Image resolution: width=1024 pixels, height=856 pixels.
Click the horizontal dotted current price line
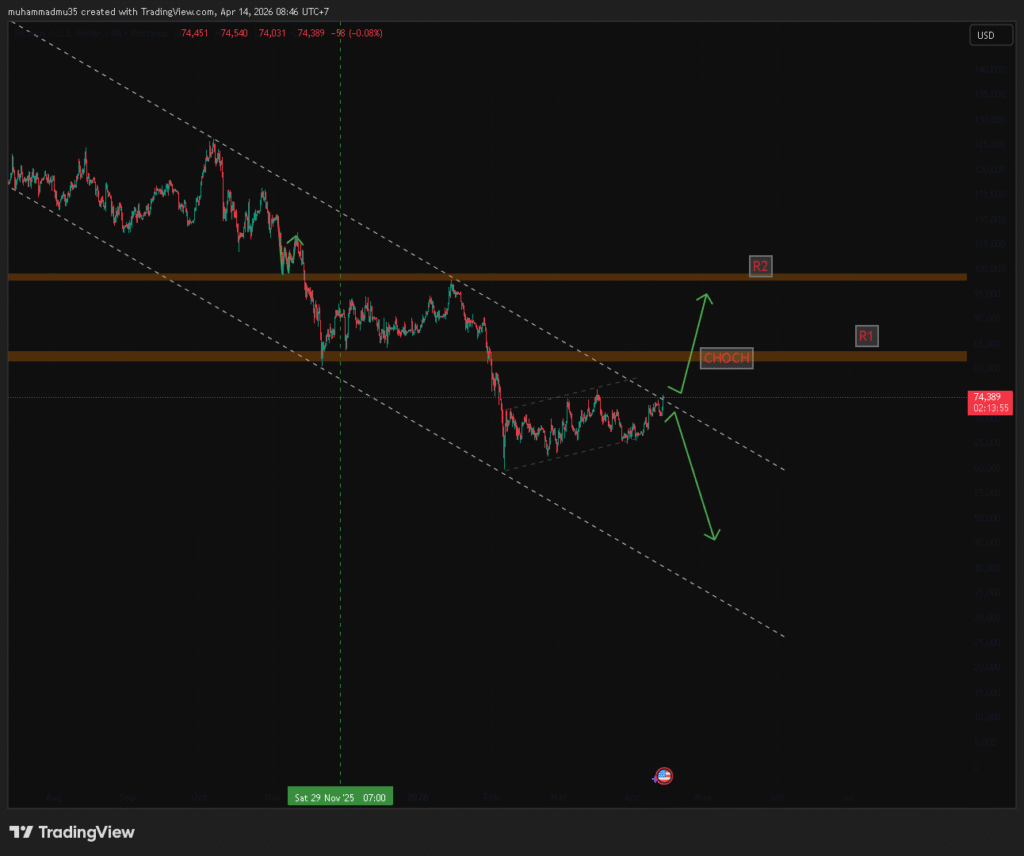point(850,398)
